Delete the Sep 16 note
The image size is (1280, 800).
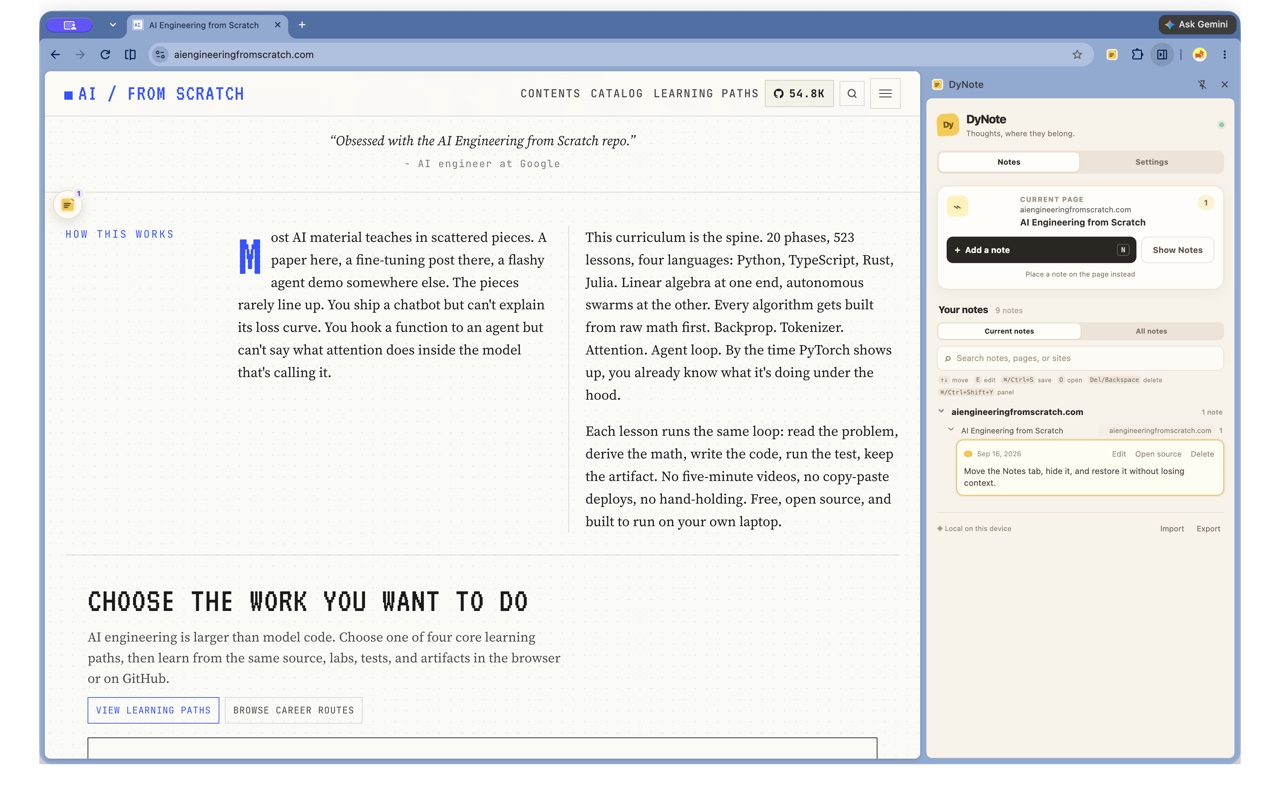(1202, 454)
